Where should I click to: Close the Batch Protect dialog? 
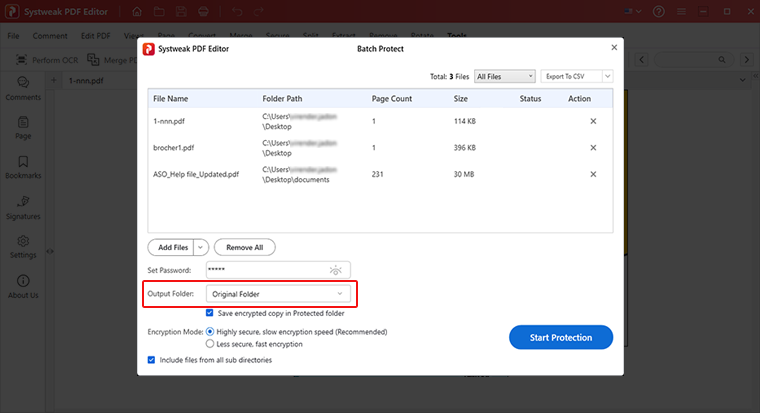pos(614,48)
